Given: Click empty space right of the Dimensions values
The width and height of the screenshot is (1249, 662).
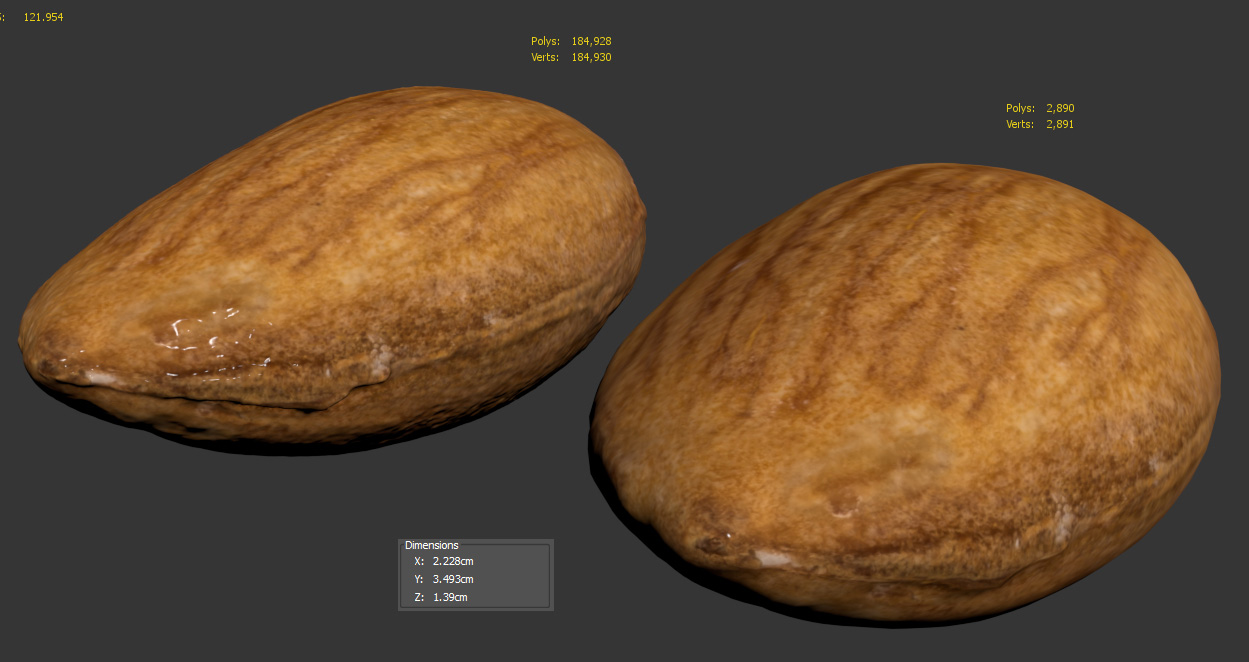Looking at the screenshot, I should (515, 580).
